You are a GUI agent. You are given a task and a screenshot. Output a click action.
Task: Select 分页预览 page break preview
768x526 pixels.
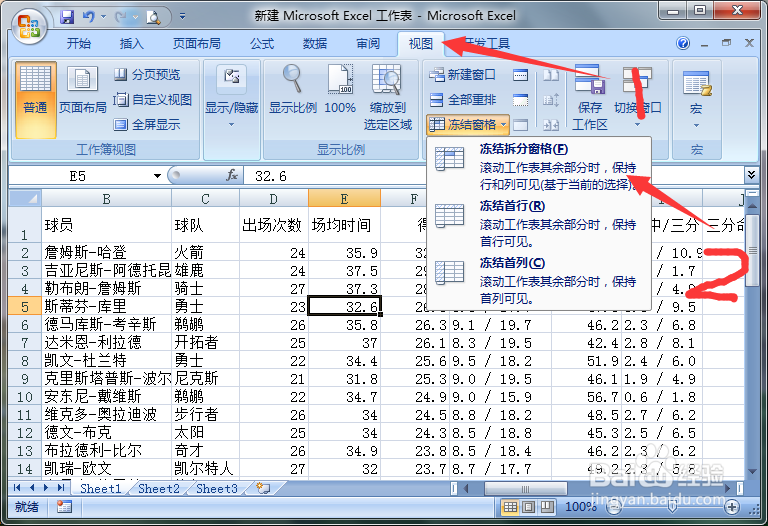[x=147, y=74]
